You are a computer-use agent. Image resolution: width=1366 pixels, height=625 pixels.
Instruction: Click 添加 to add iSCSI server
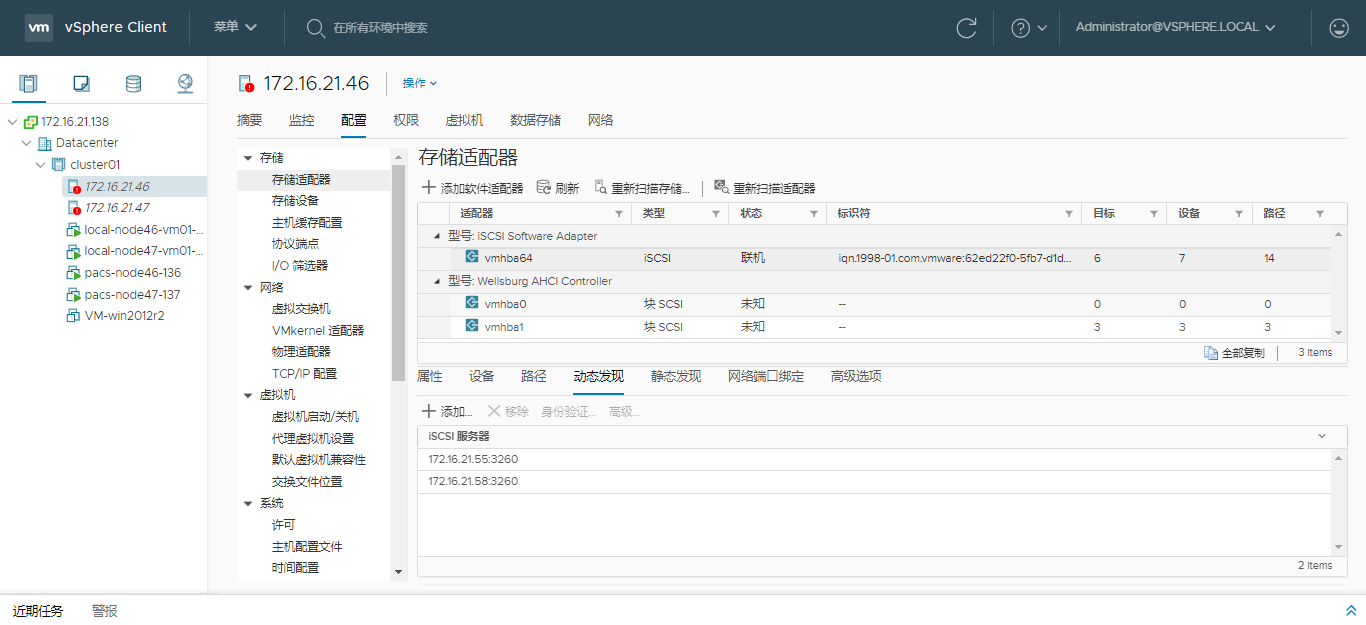coord(447,411)
